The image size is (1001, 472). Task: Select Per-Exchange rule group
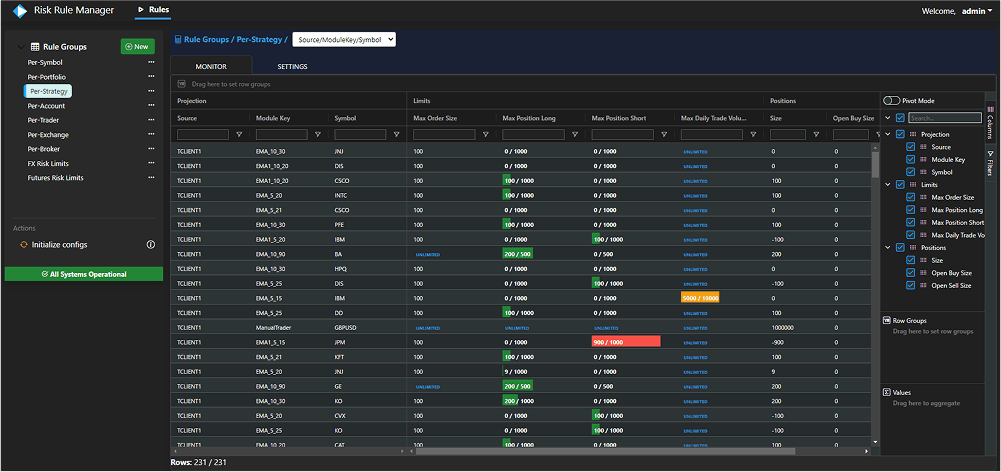[48, 134]
